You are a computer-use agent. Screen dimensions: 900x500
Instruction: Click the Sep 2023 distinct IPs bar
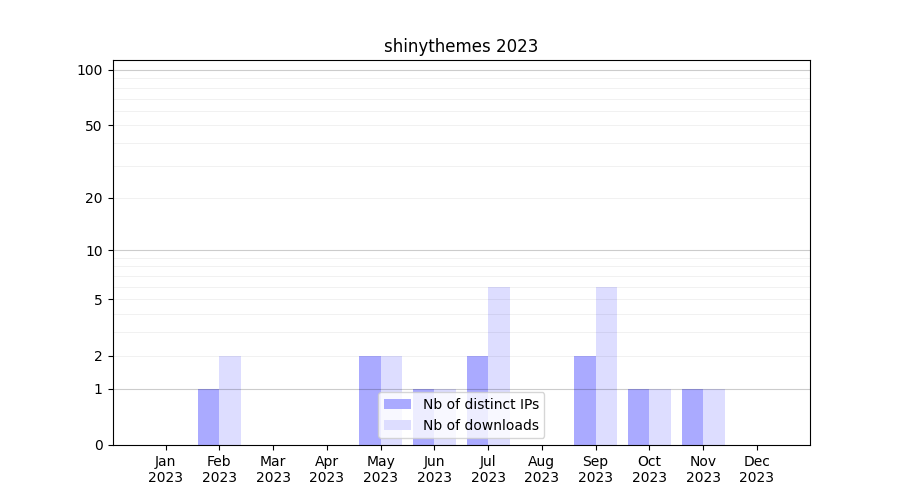click(x=584, y=400)
